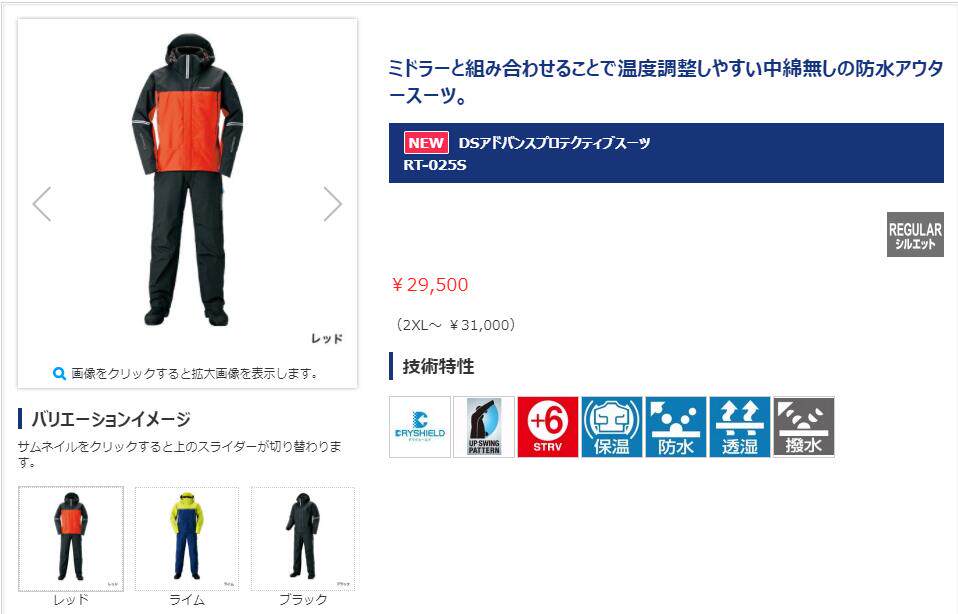Click the magnifier icon for enlarged image
958x614 pixels.
click(59, 373)
